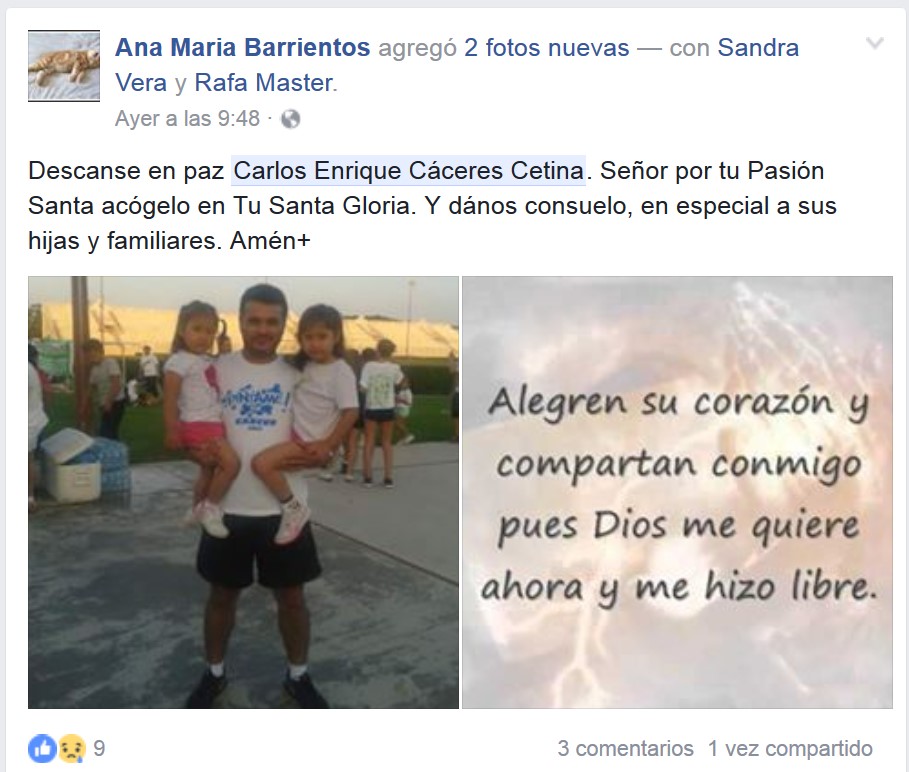Open Ana Maria Barrientos profile link
The height and width of the screenshot is (772, 909).
click(242, 48)
